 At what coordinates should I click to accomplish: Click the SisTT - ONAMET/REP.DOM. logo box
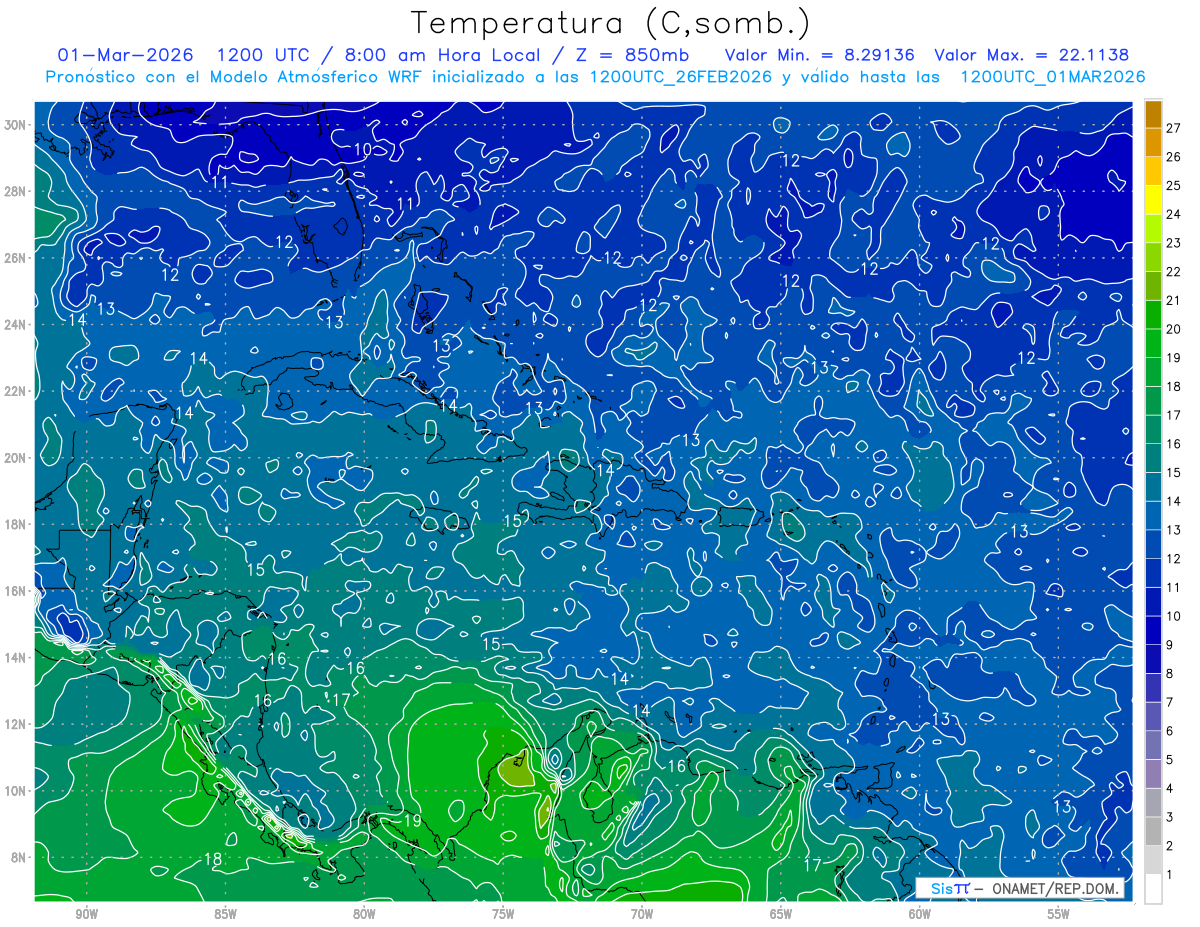(x=1020, y=888)
